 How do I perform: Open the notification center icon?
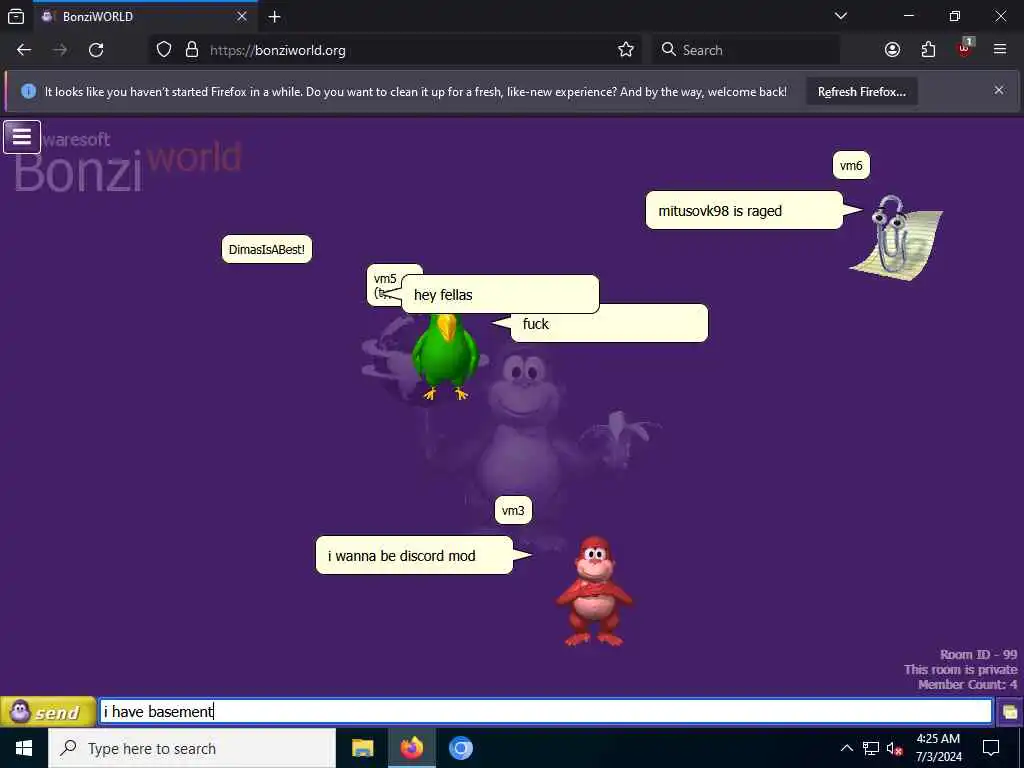991,748
